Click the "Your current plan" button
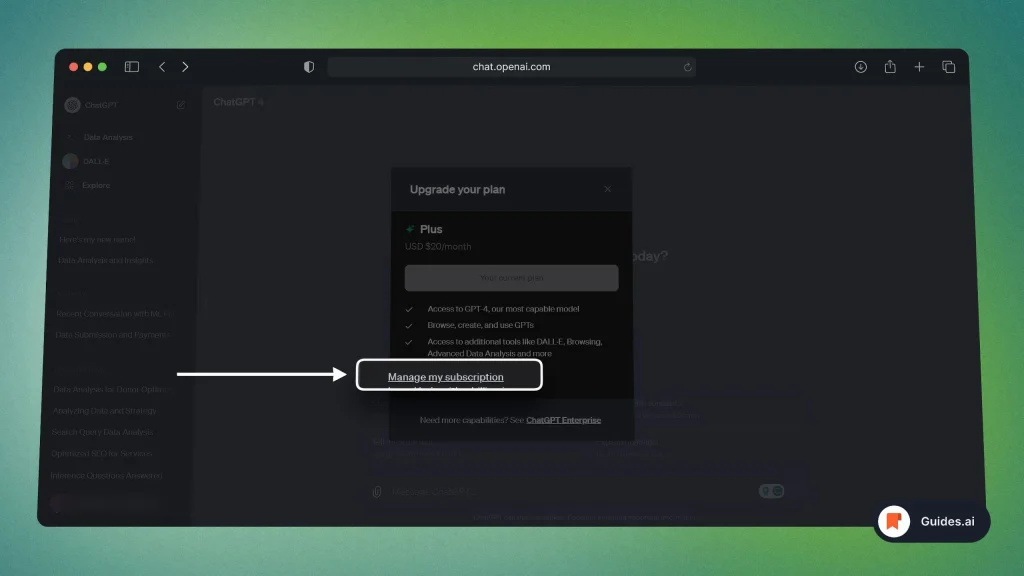The height and width of the screenshot is (576, 1024). coord(511,278)
